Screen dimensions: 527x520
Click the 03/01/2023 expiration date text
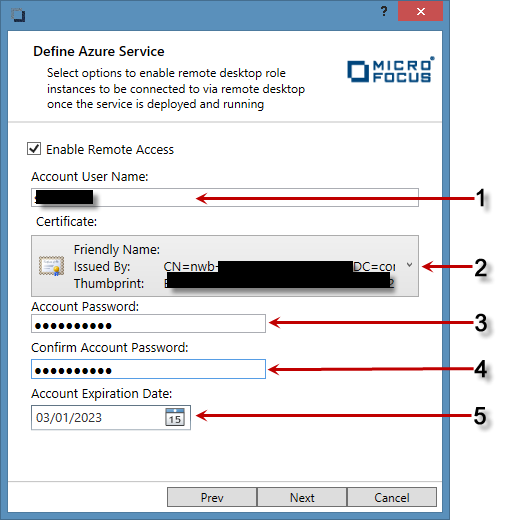[69, 418]
